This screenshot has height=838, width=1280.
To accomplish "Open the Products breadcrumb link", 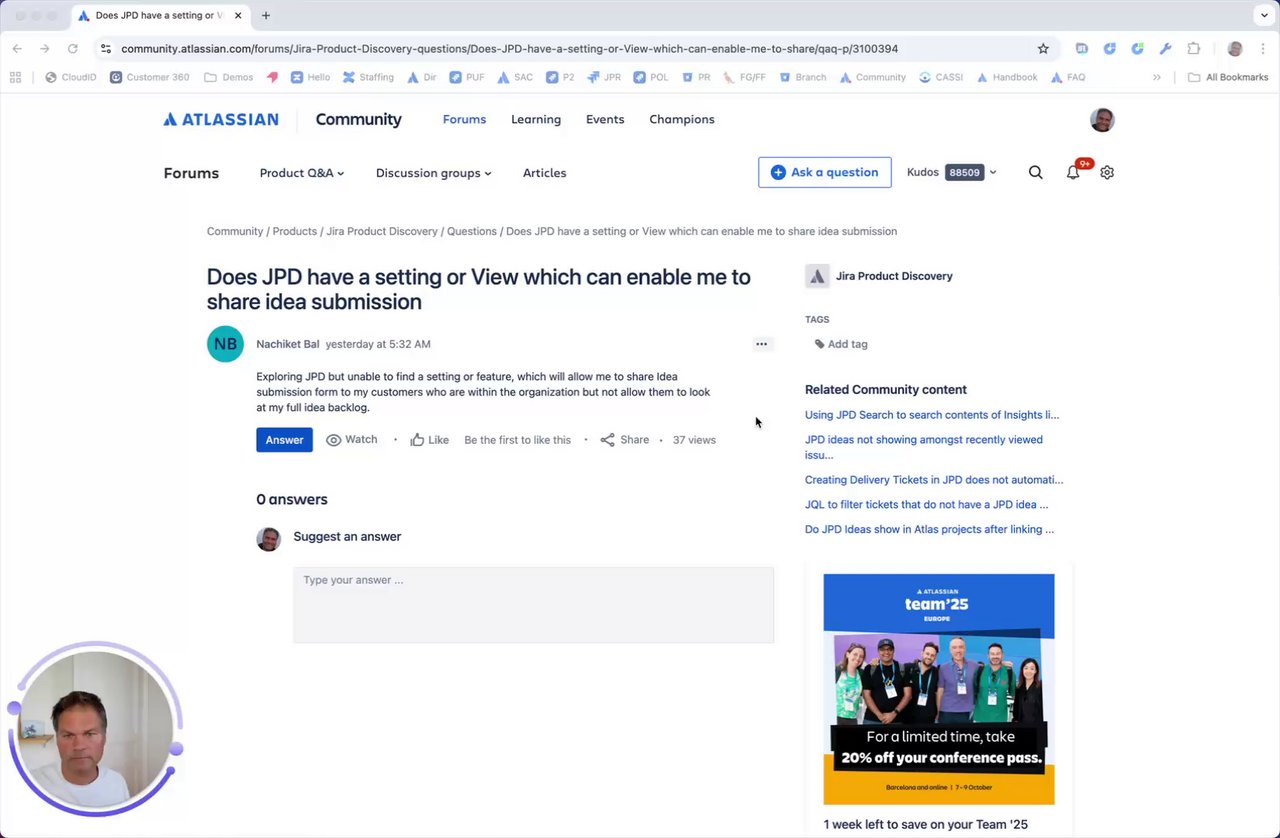I will 295,231.
